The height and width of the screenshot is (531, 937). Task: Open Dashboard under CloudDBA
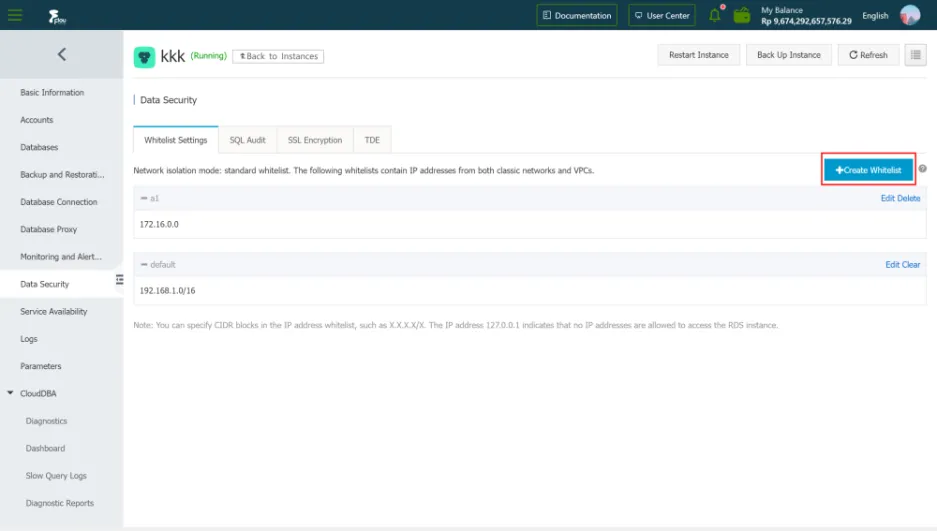pos(45,448)
